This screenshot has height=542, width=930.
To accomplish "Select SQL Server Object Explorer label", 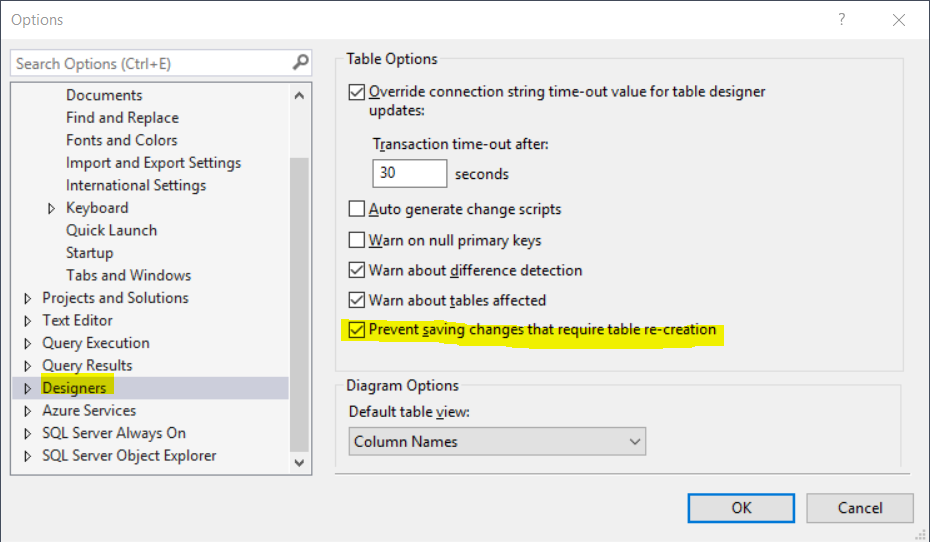I will coord(129,455).
